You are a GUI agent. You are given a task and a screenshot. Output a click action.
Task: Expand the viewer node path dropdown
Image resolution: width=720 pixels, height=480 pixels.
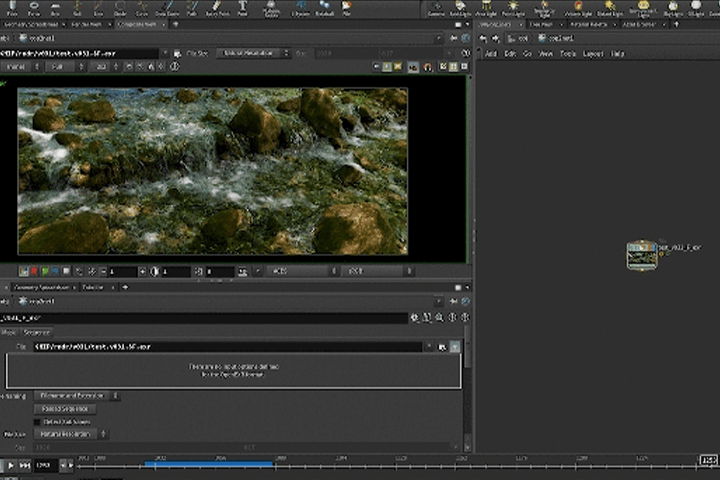coord(439,39)
